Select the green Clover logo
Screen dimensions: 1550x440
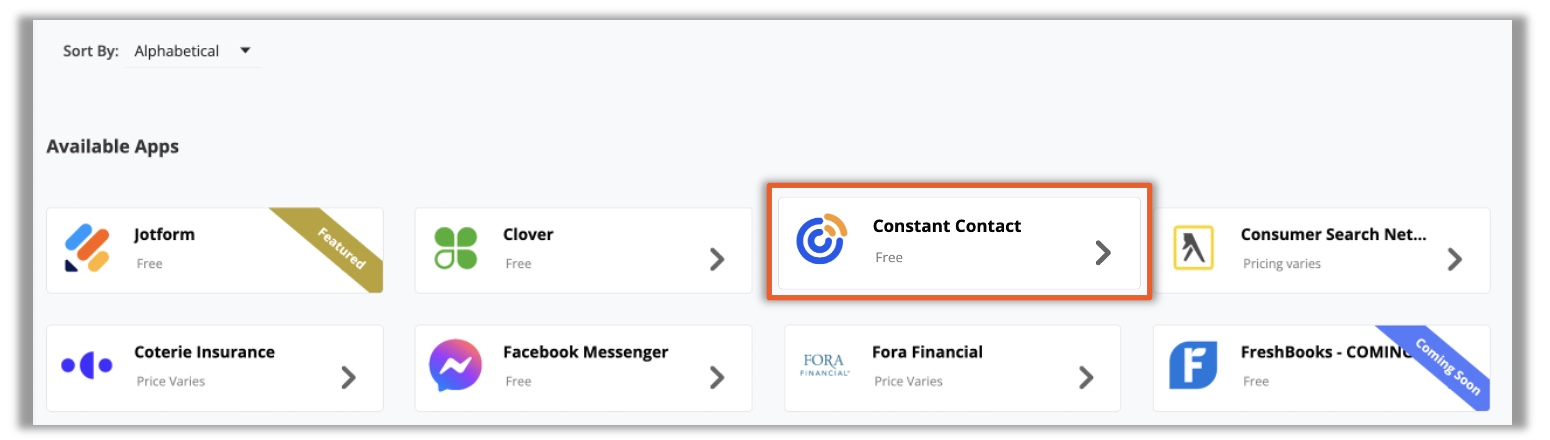click(456, 248)
